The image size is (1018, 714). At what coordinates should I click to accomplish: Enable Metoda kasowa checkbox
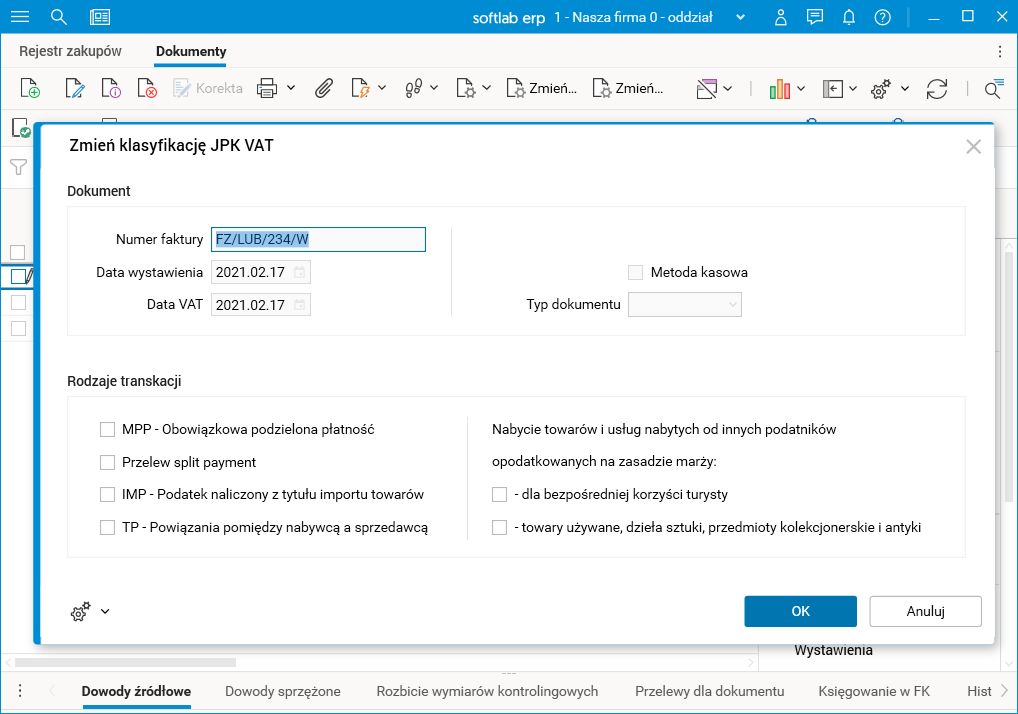[636, 273]
